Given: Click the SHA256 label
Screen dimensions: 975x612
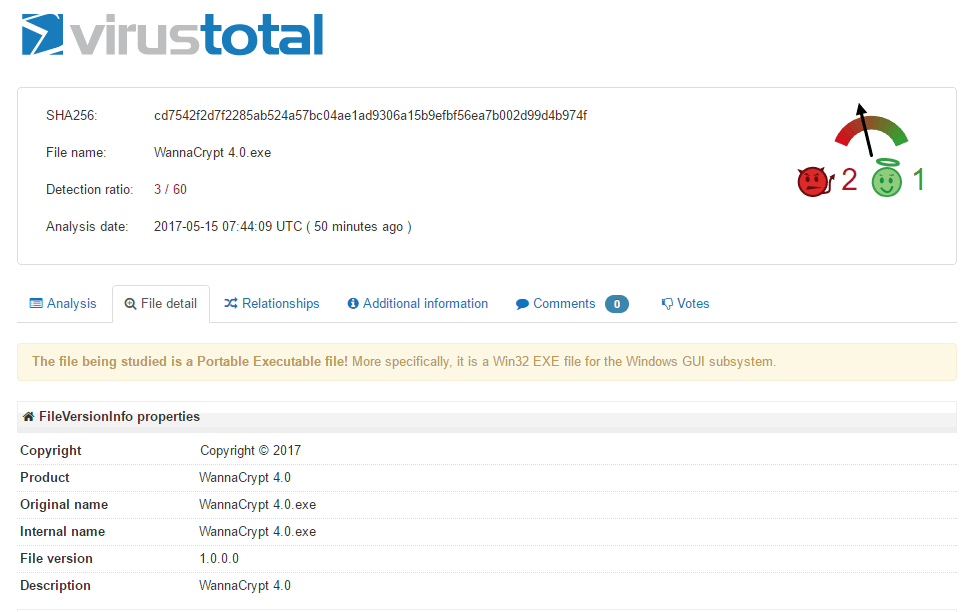Looking at the screenshot, I should 72,116.
